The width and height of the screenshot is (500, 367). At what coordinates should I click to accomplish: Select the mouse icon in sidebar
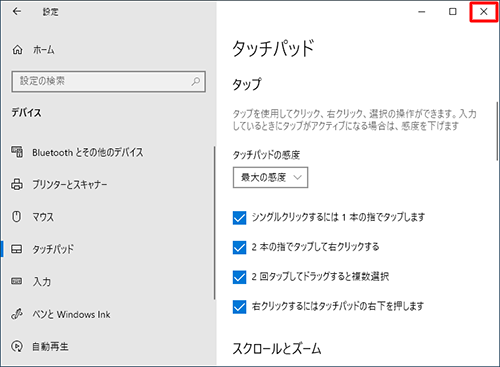[x=17, y=217]
